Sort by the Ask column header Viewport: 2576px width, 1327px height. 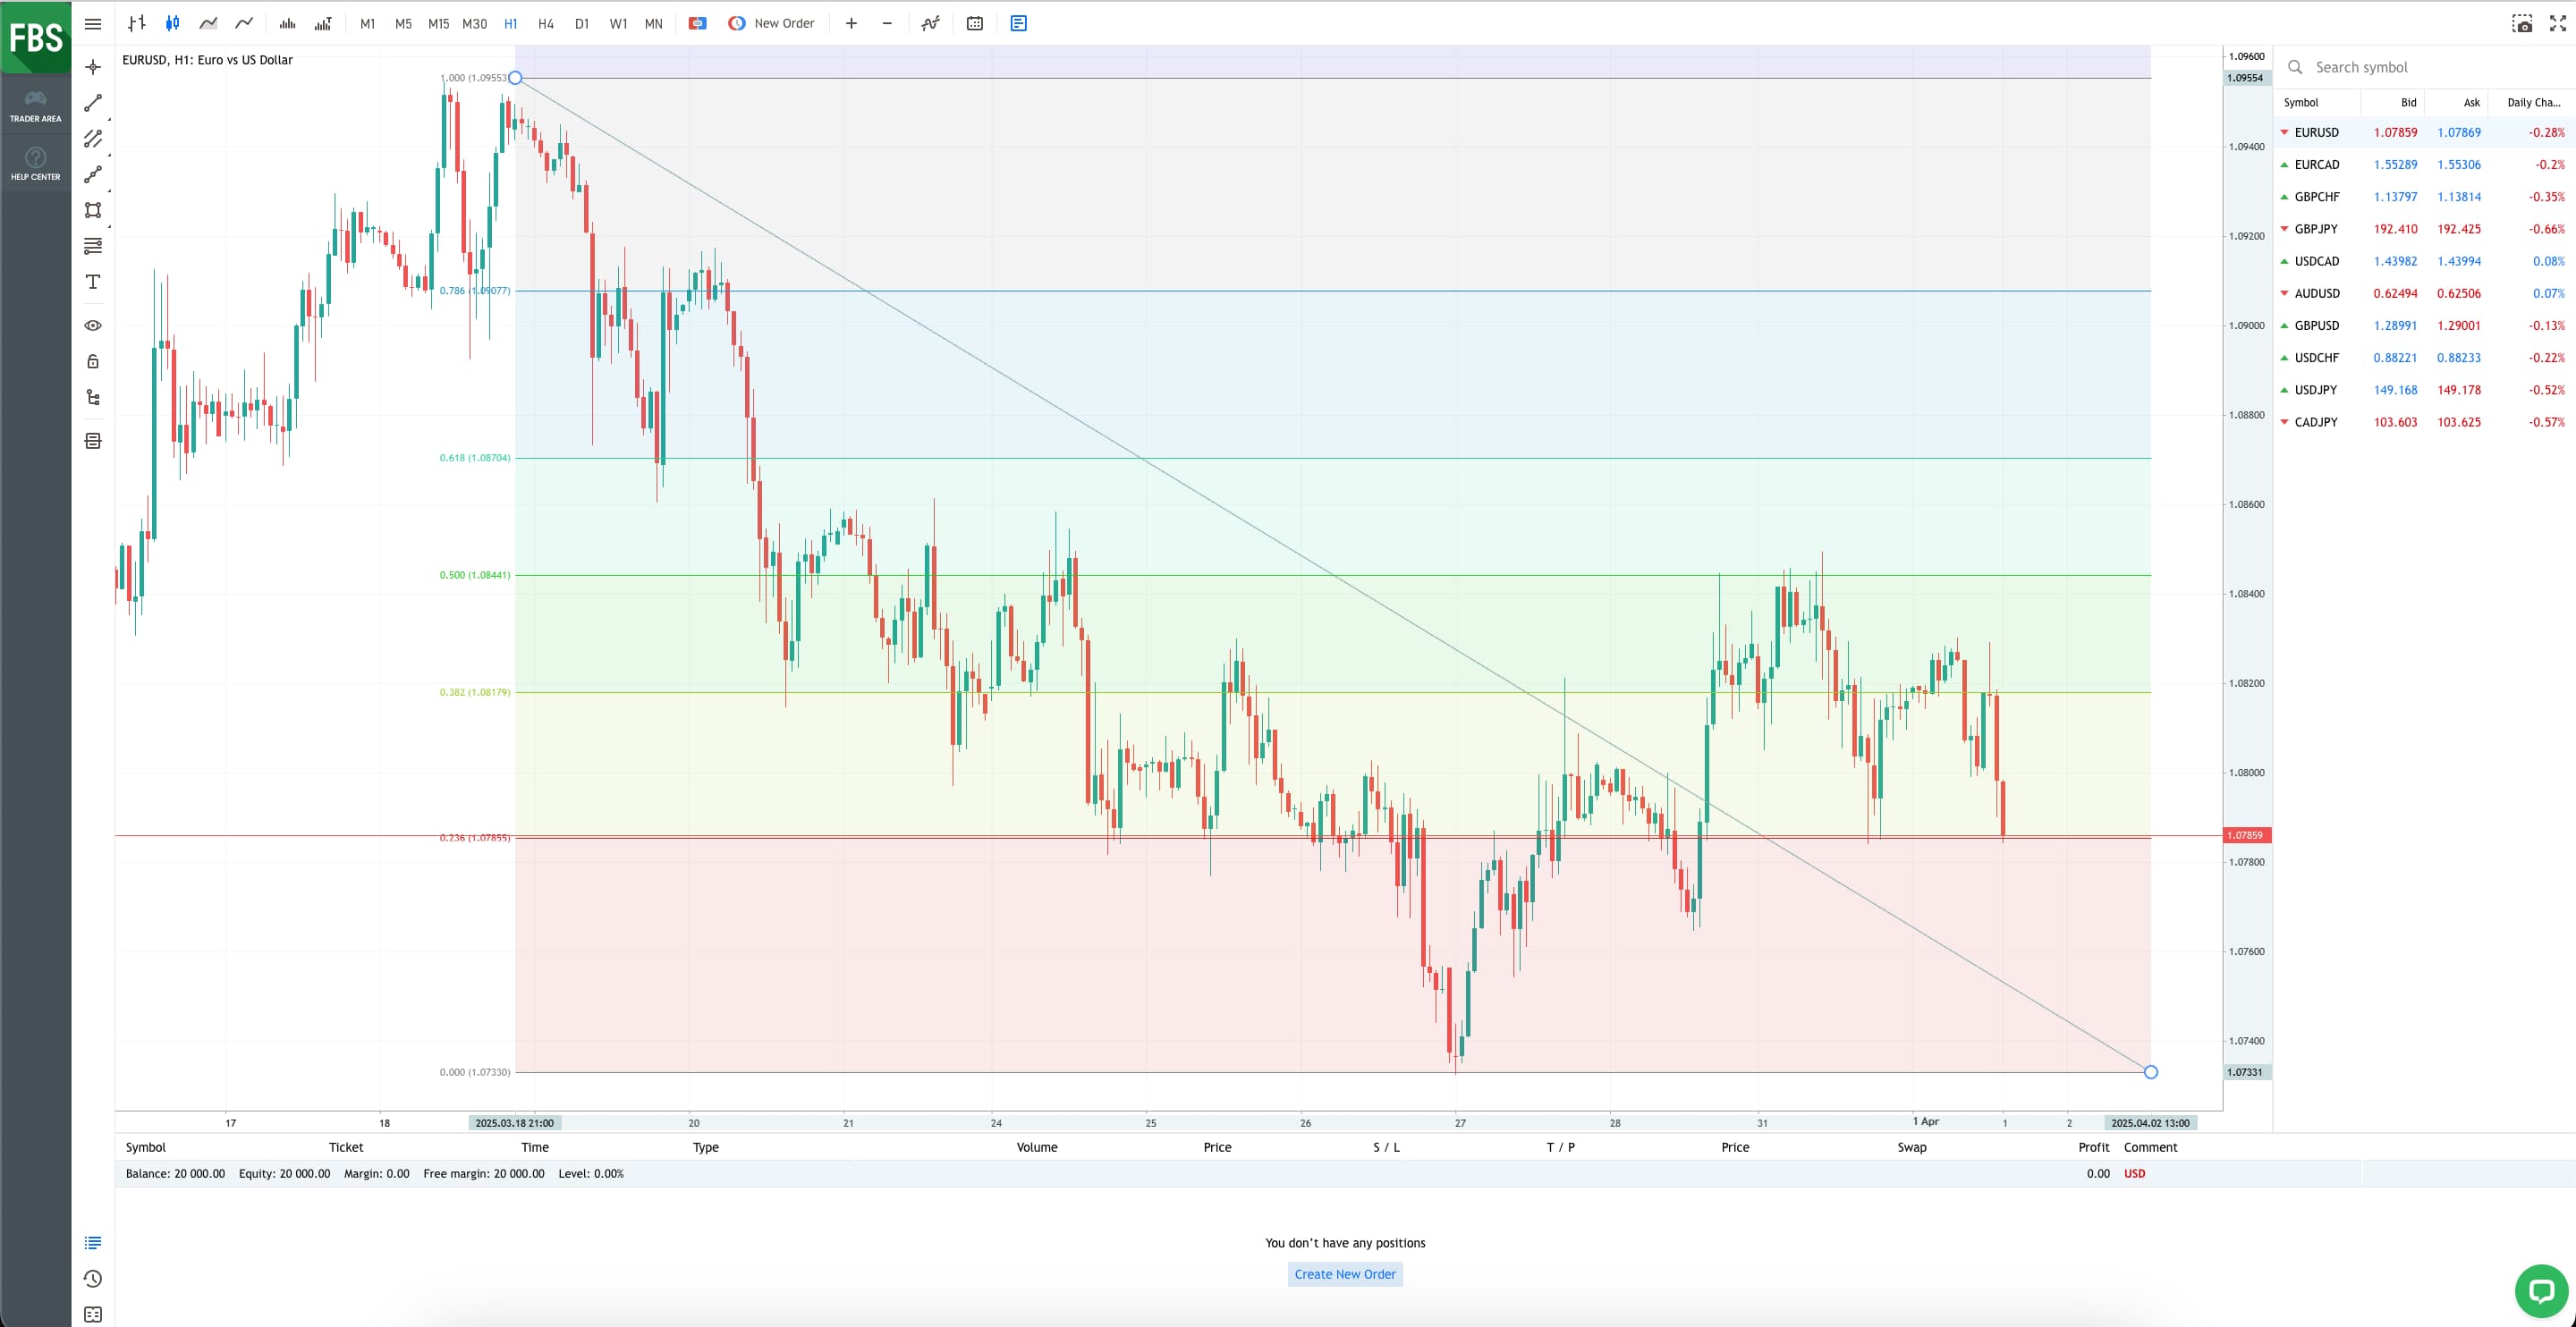pos(2471,102)
